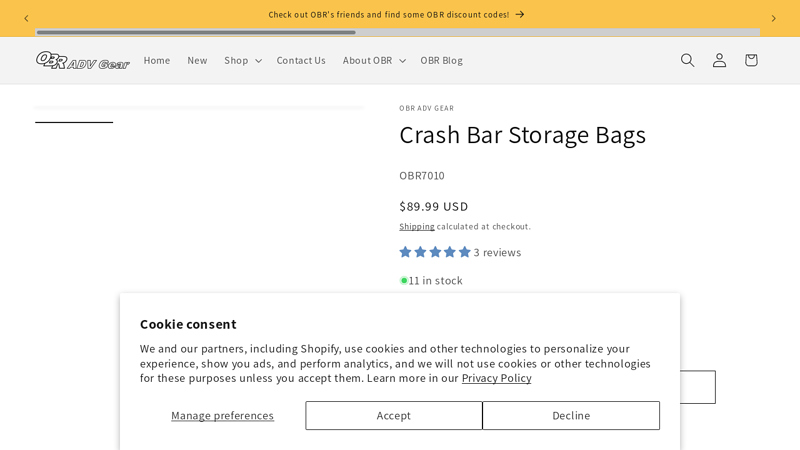Go to previous announcement with left arrow
800x450 pixels.
pyautogui.click(x=26, y=18)
